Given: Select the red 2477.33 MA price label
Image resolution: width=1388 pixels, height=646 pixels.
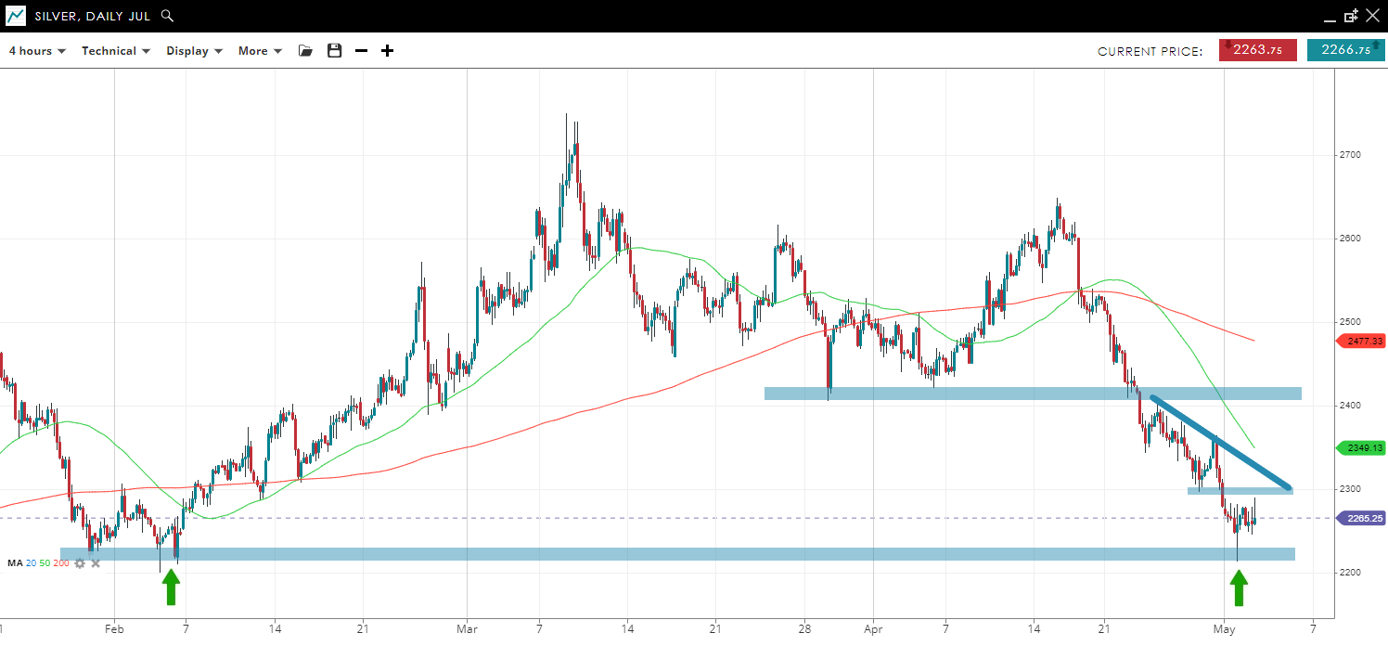Looking at the screenshot, I should (x=1361, y=341).
